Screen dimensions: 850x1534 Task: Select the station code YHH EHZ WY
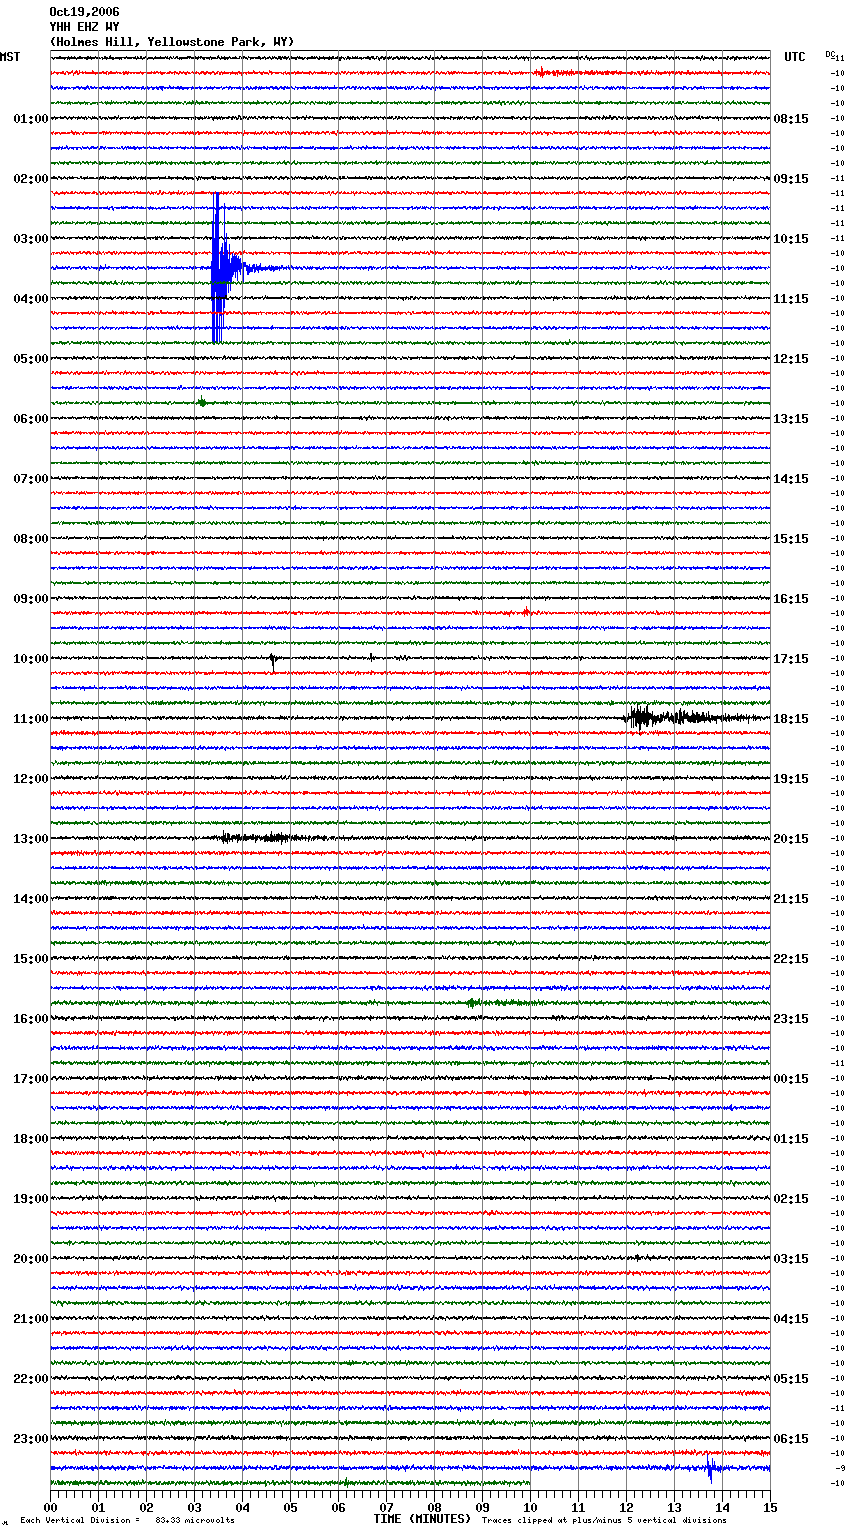pyautogui.click(x=84, y=27)
